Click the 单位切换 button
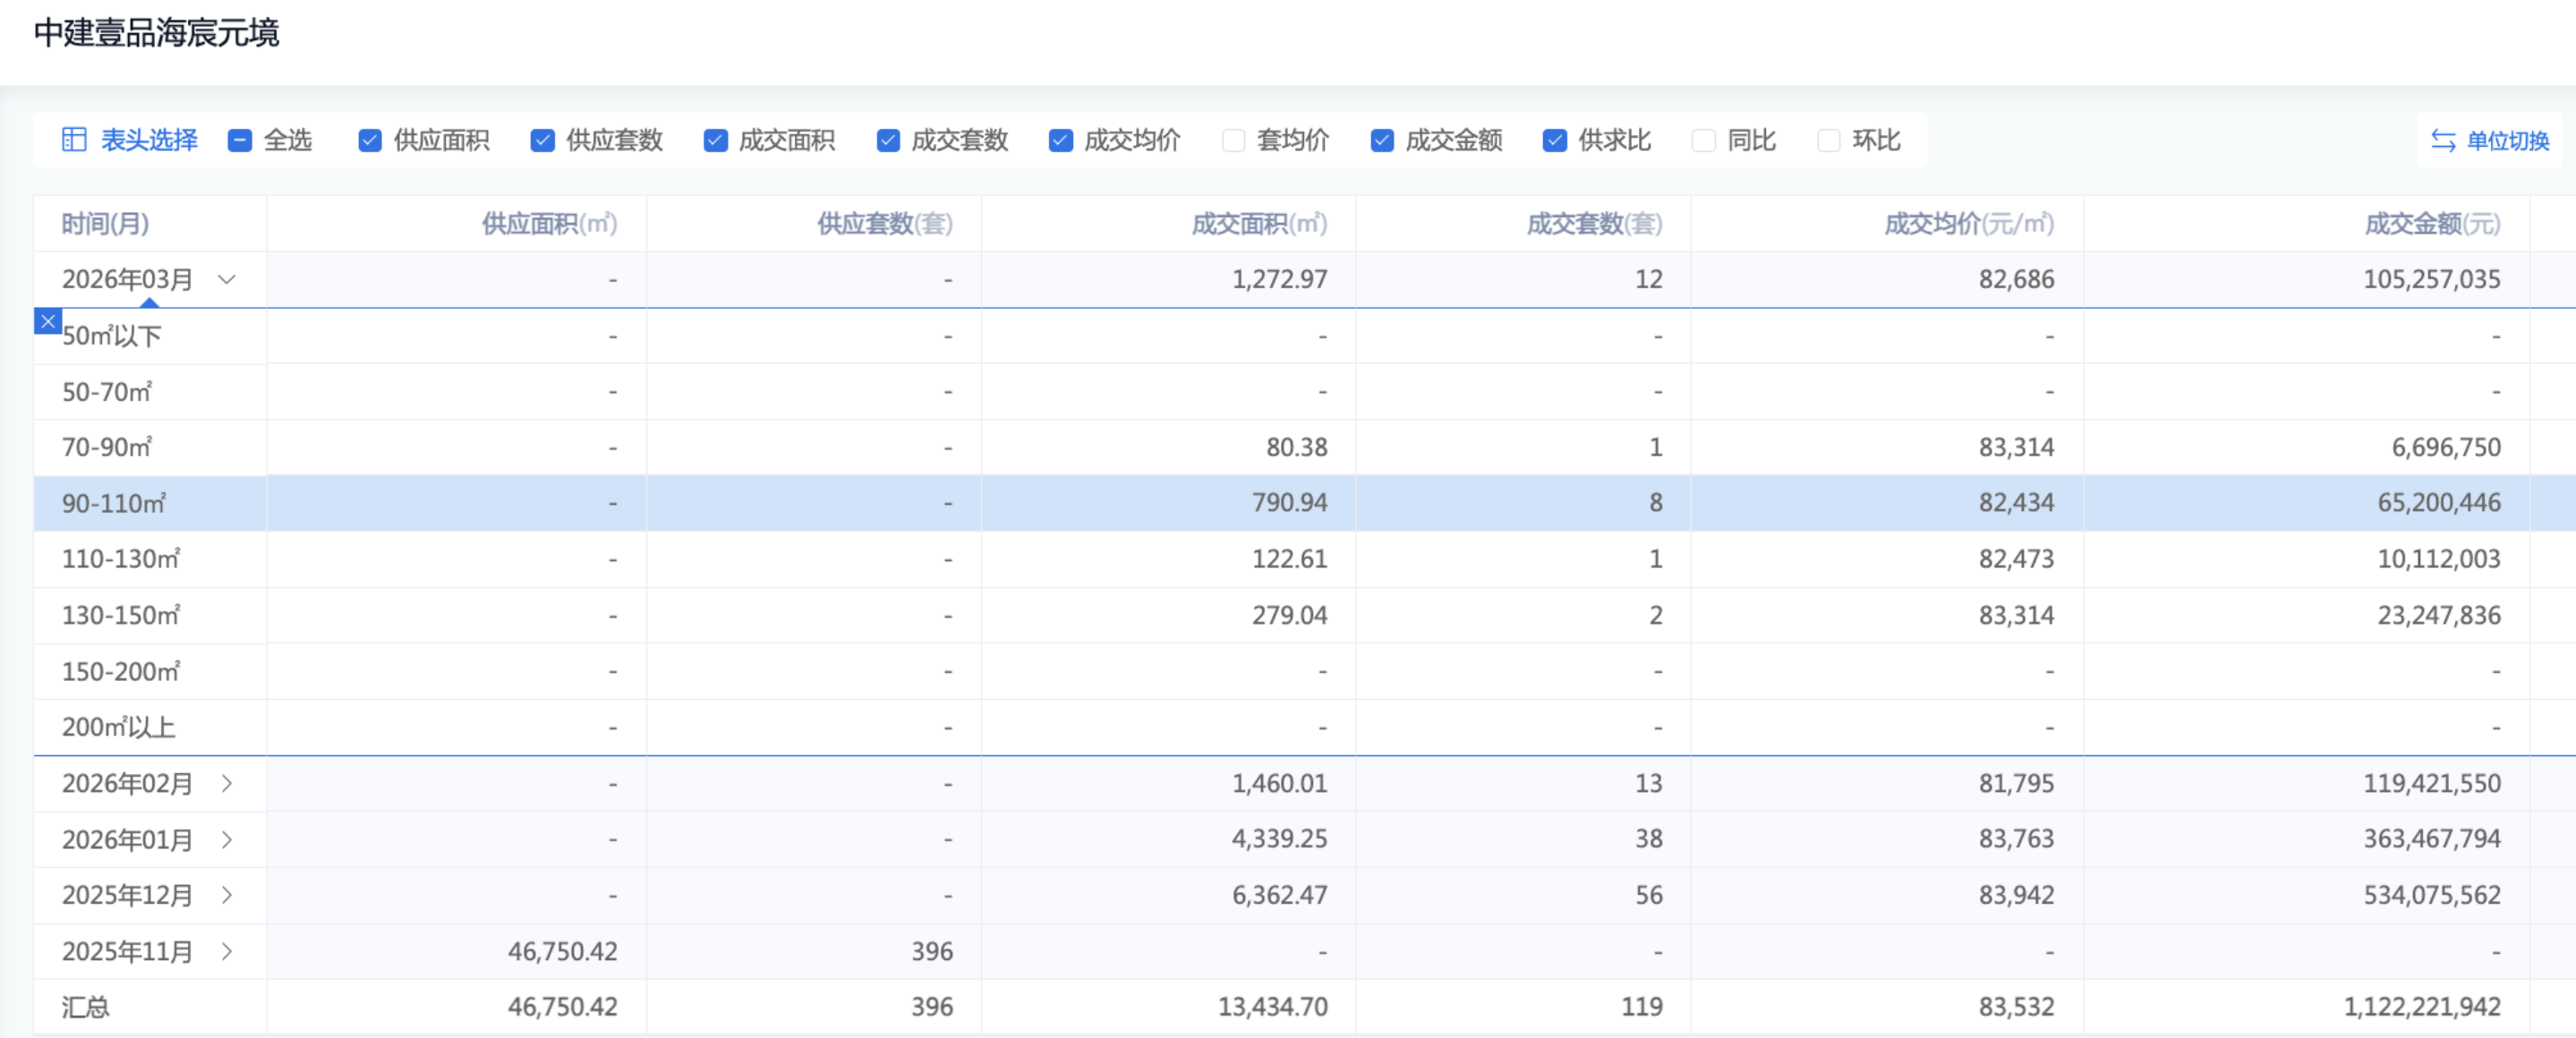The height and width of the screenshot is (1038, 2576). point(2506,141)
